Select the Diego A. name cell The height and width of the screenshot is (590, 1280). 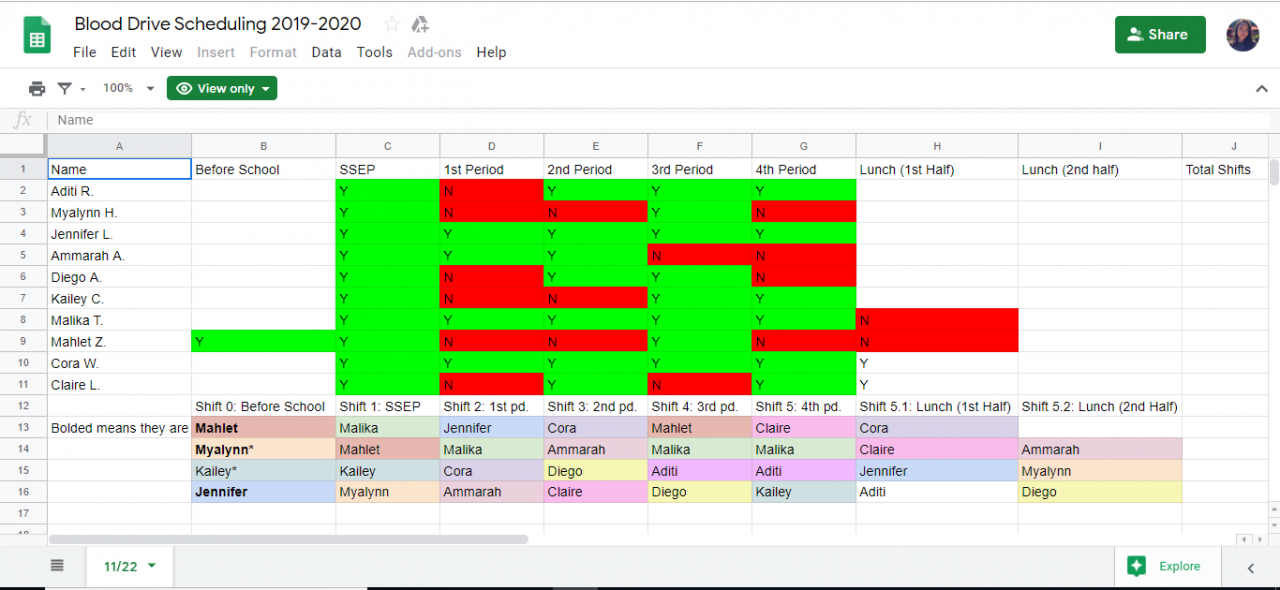pos(119,277)
